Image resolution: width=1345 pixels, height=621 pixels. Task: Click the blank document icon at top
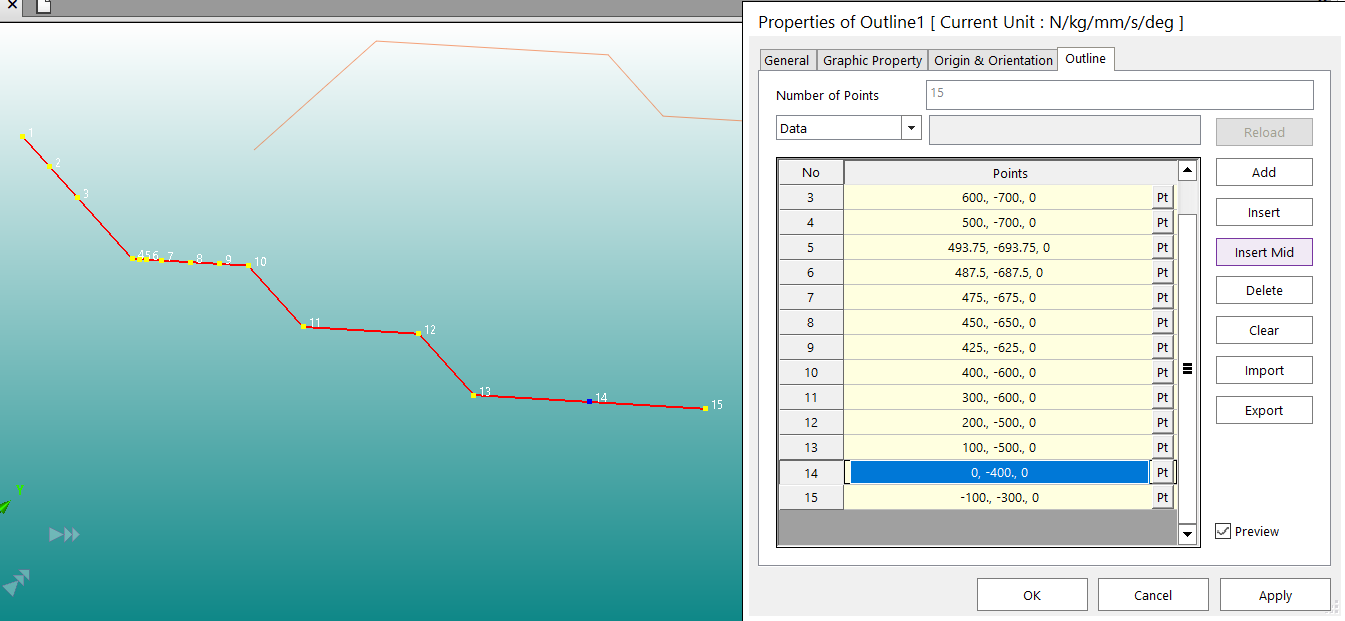click(x=44, y=7)
